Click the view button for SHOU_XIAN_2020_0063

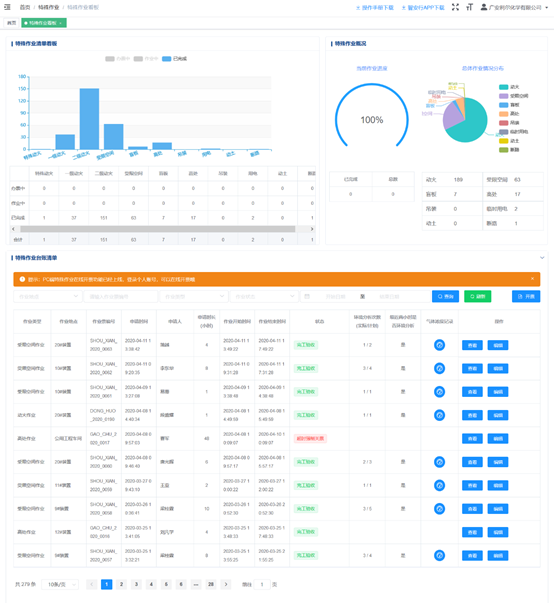472,345
